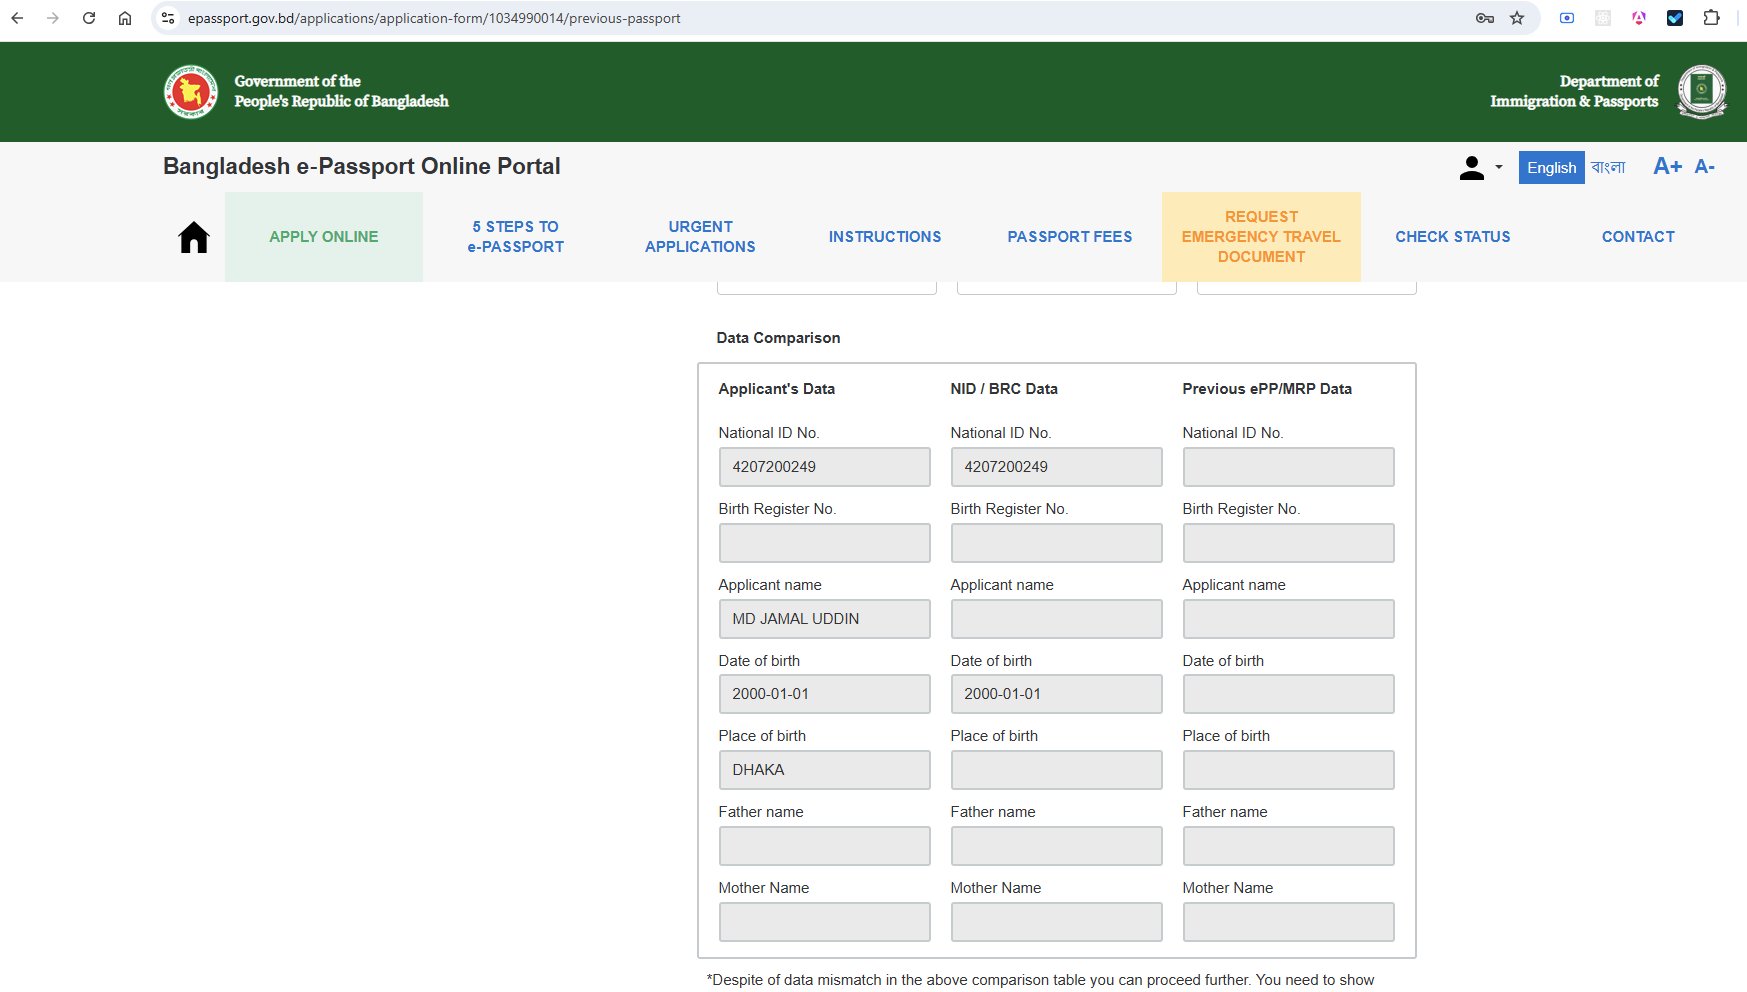Screen dimensions: 1747x992
Task: Click the Data Comparison heading
Action: [x=778, y=338]
